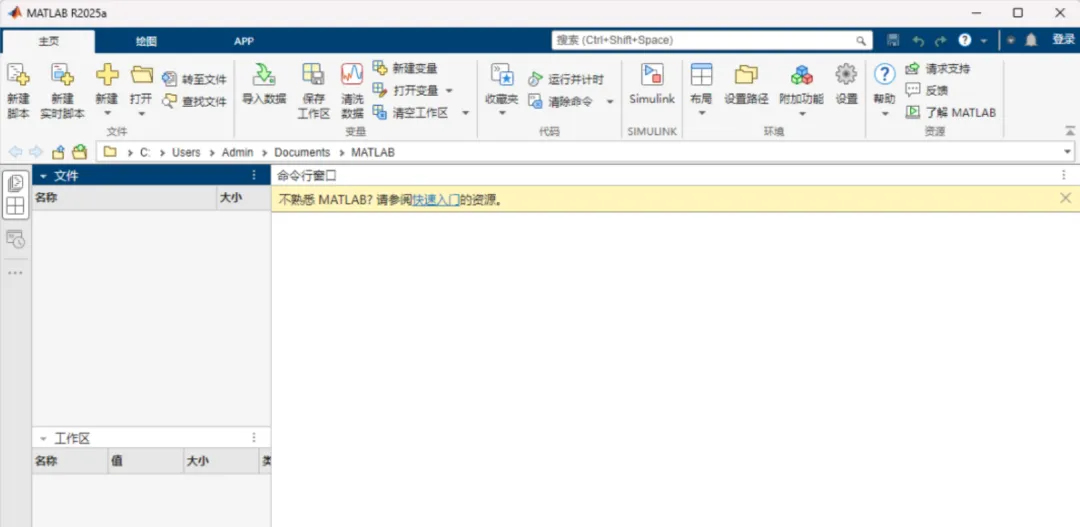Viewport: 1080px width, 527px height.
Task: Open 设置路径 set path dialog
Action: pyautogui.click(x=746, y=84)
